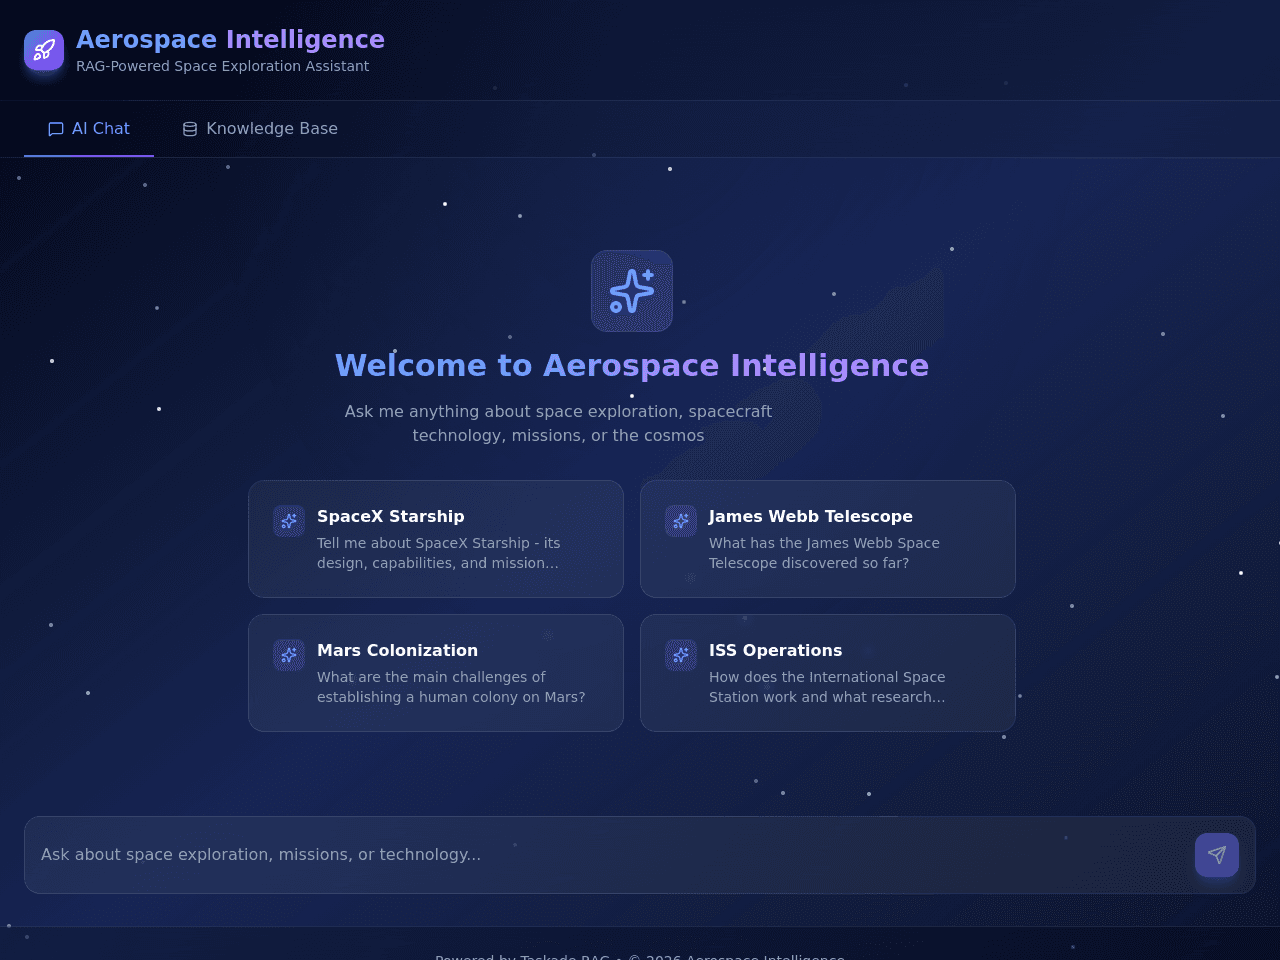Click sparkle icon on ISS Operations card
The image size is (1280, 960).
coord(681,655)
